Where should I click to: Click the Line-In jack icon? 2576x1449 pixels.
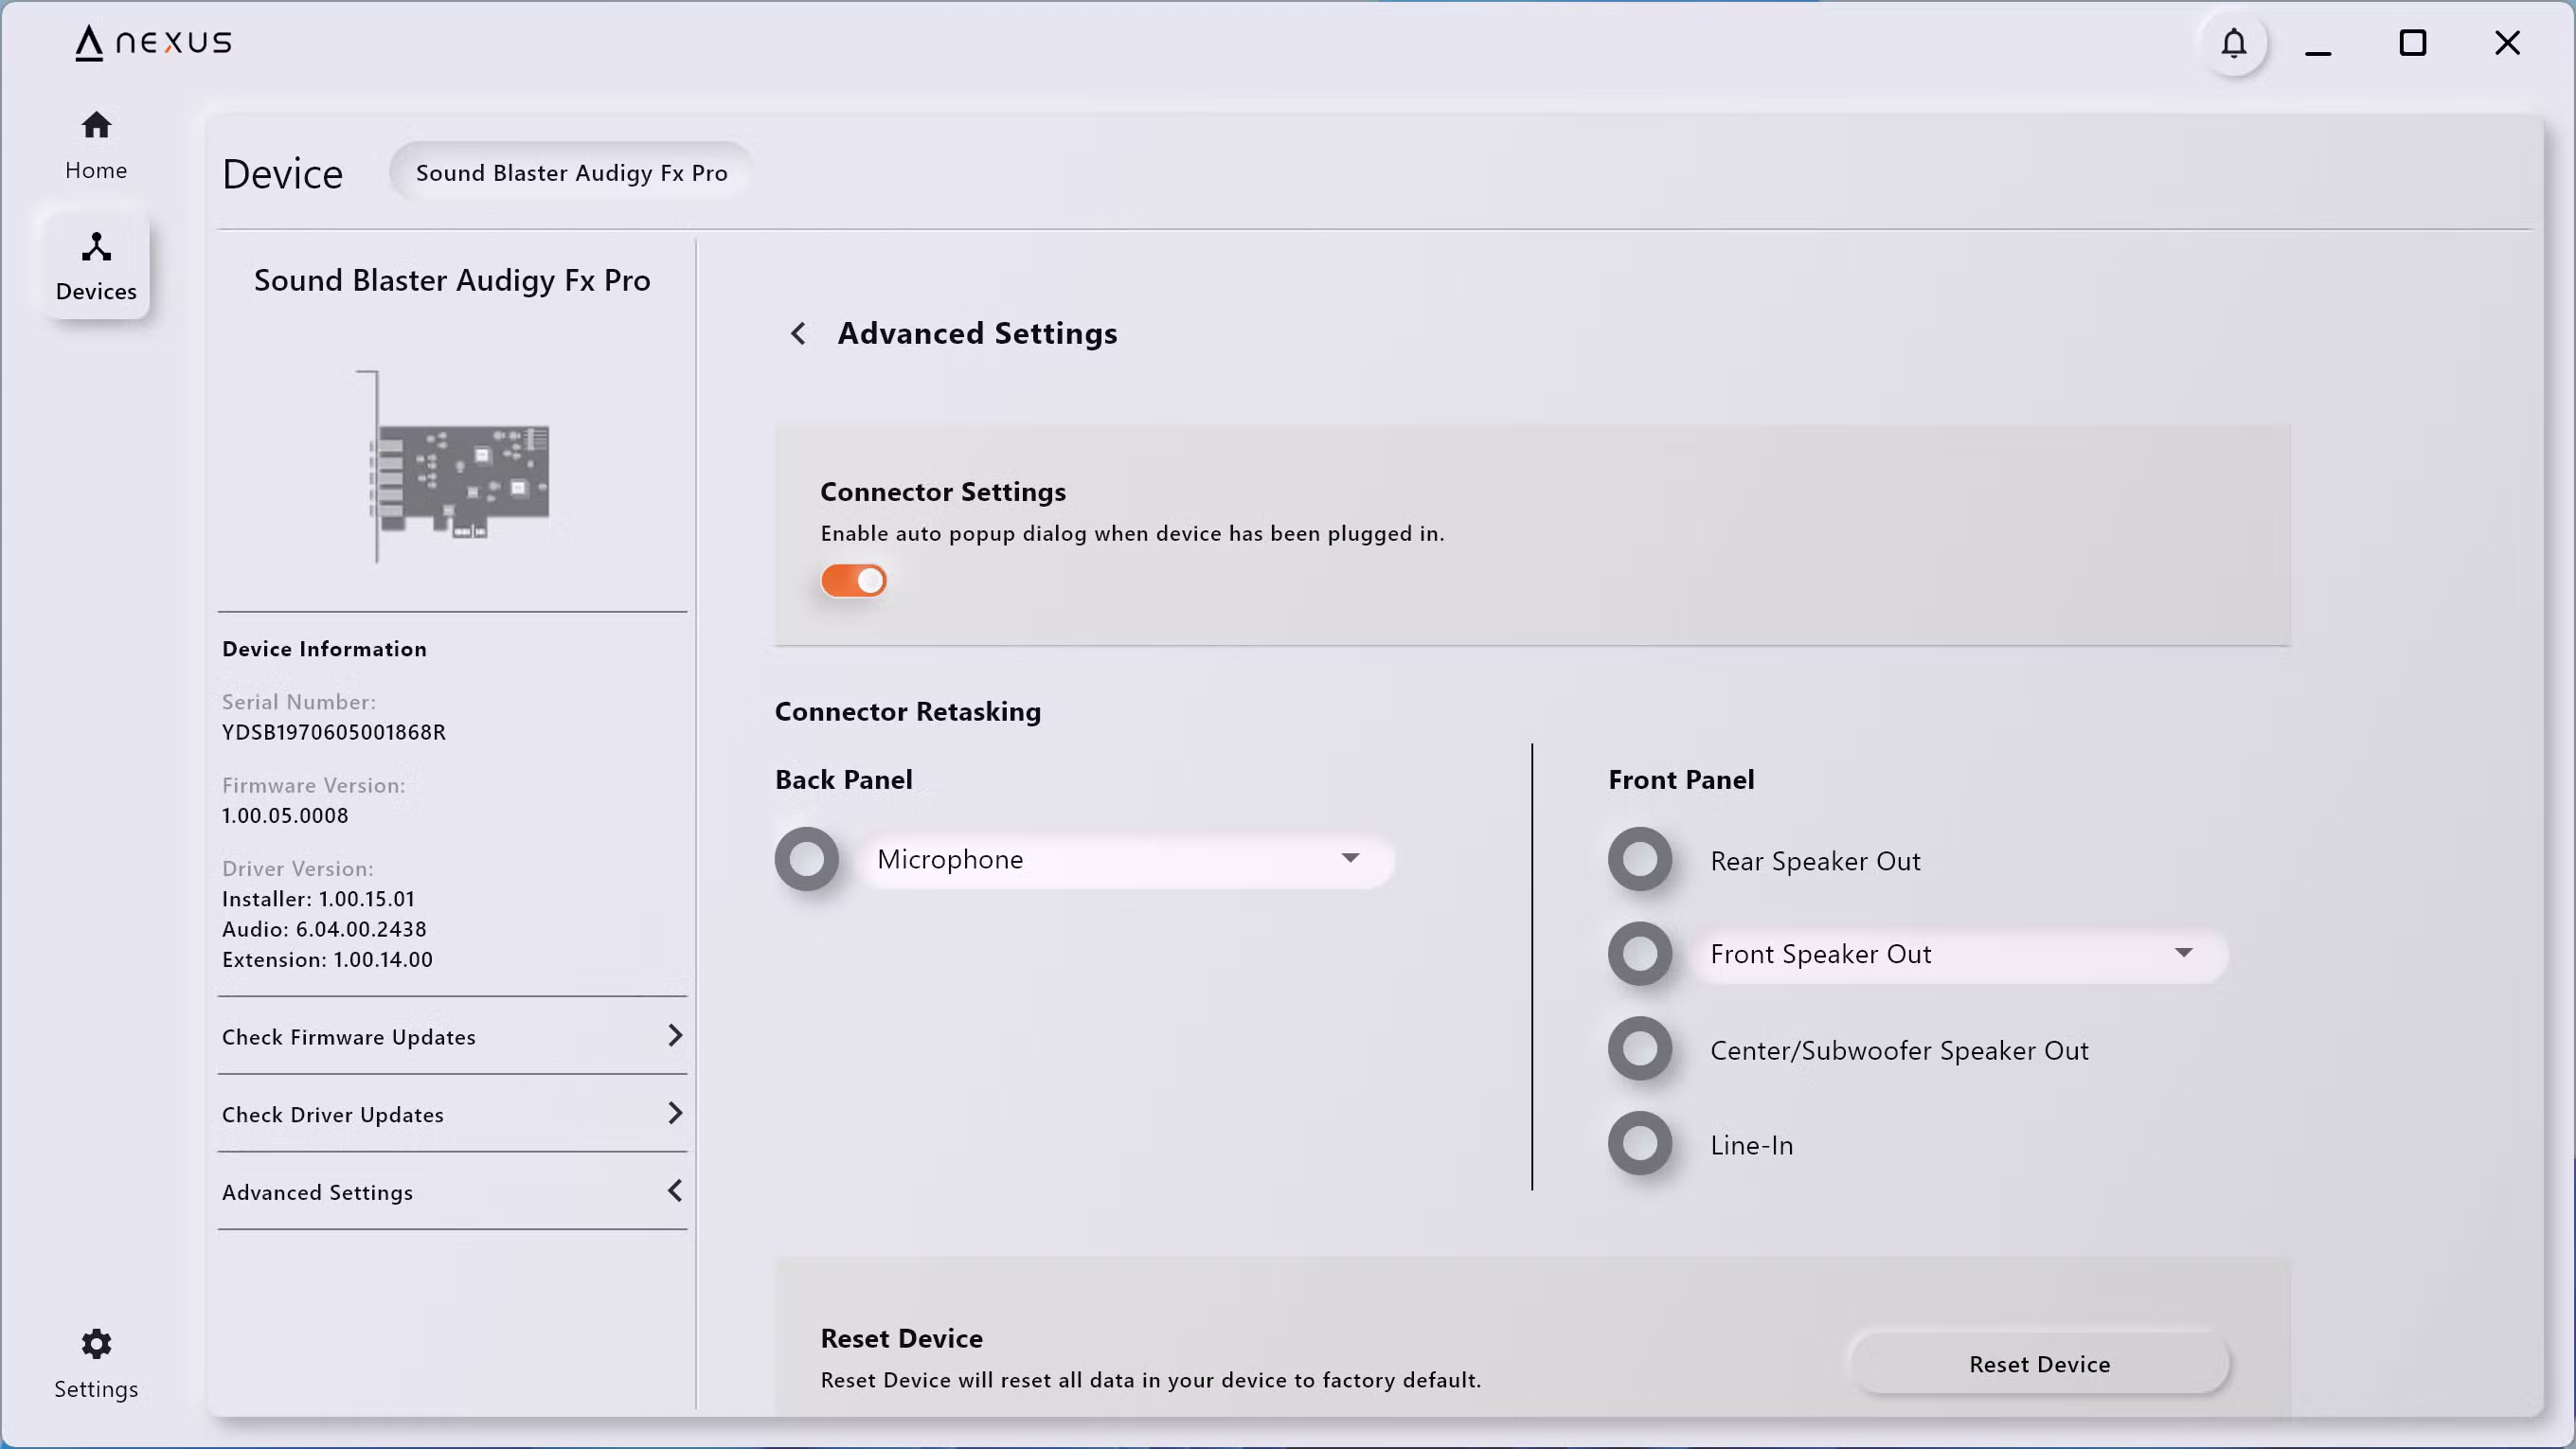click(x=1639, y=1143)
